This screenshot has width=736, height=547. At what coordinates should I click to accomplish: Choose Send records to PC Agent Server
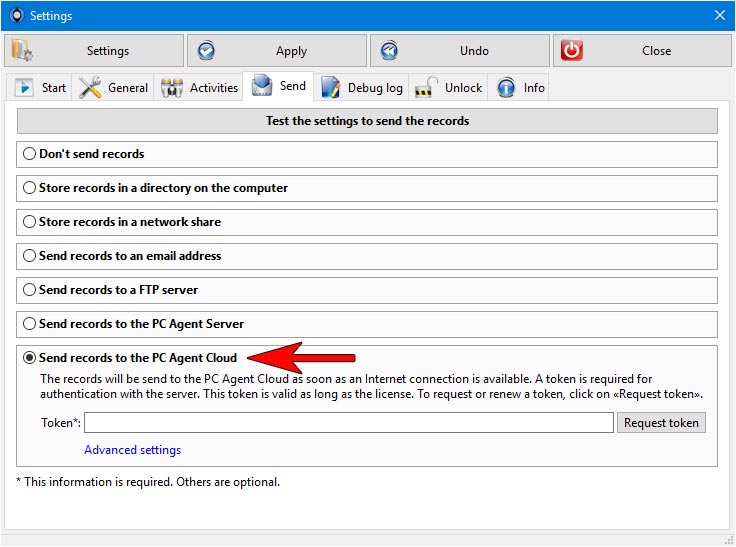point(30,324)
